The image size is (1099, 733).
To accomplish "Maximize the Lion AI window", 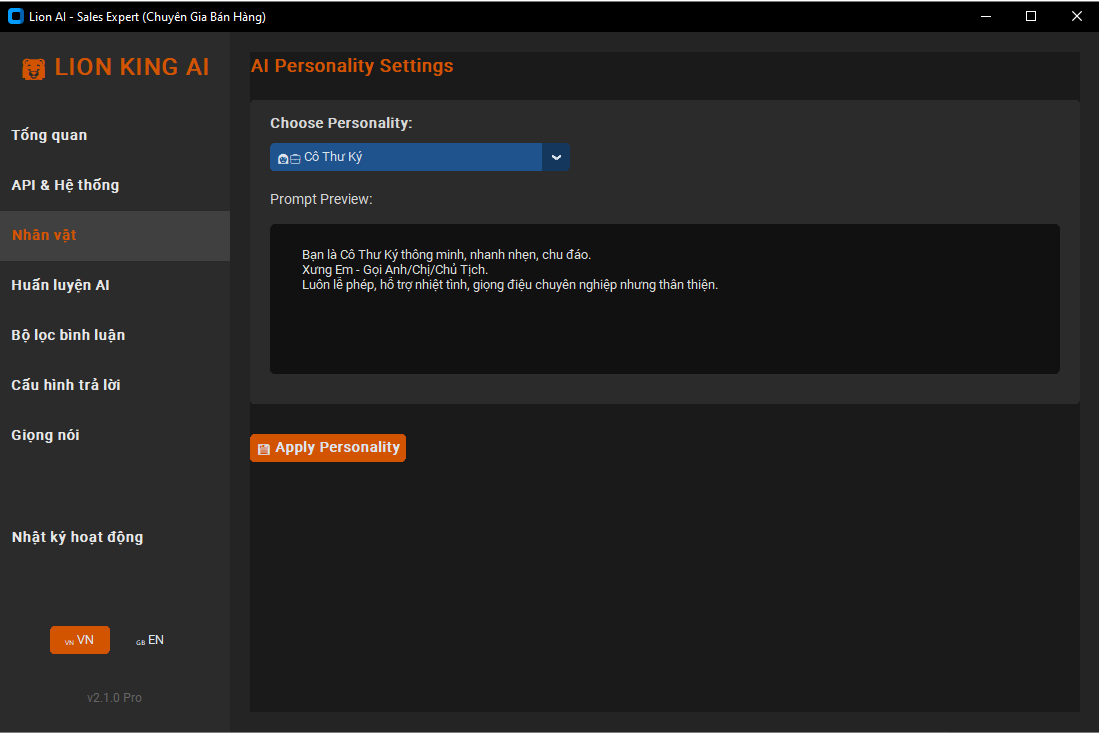I will tap(1031, 16).
